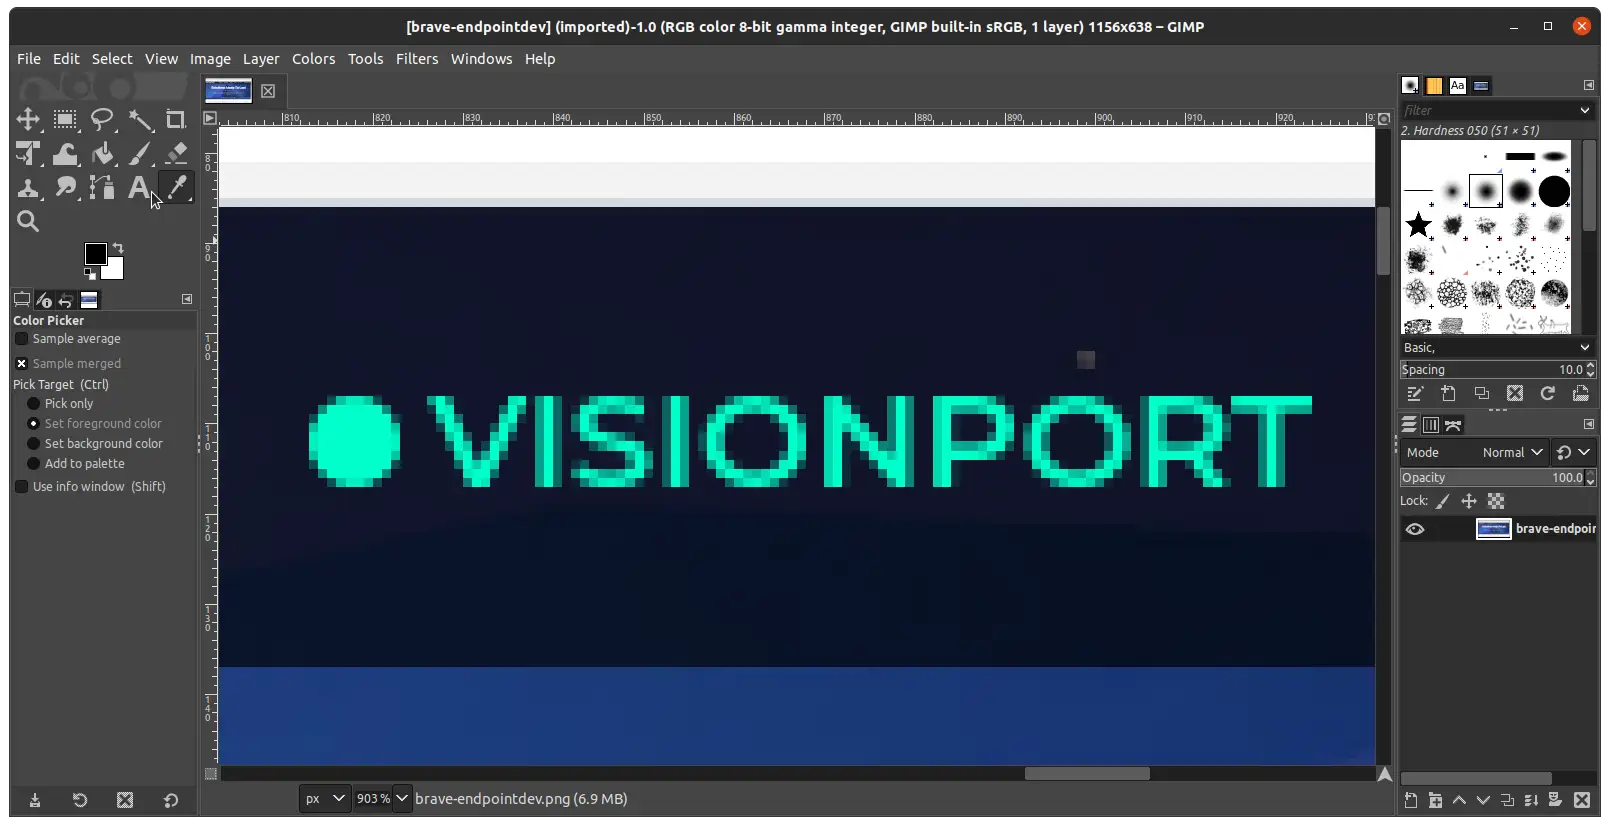Open the Filters menu
1610x826 pixels.
point(417,59)
